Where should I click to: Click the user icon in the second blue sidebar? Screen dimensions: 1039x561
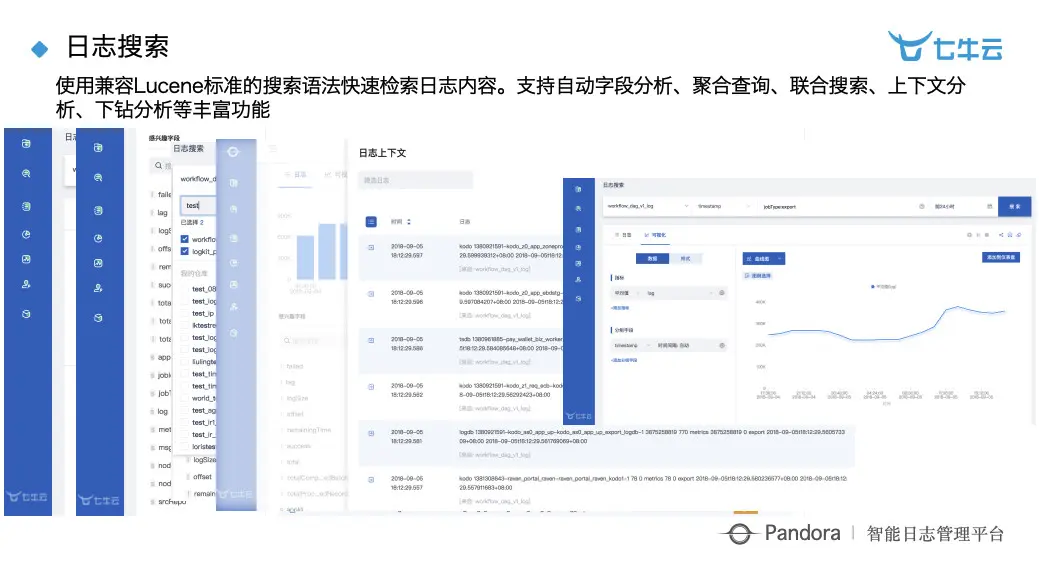98,288
